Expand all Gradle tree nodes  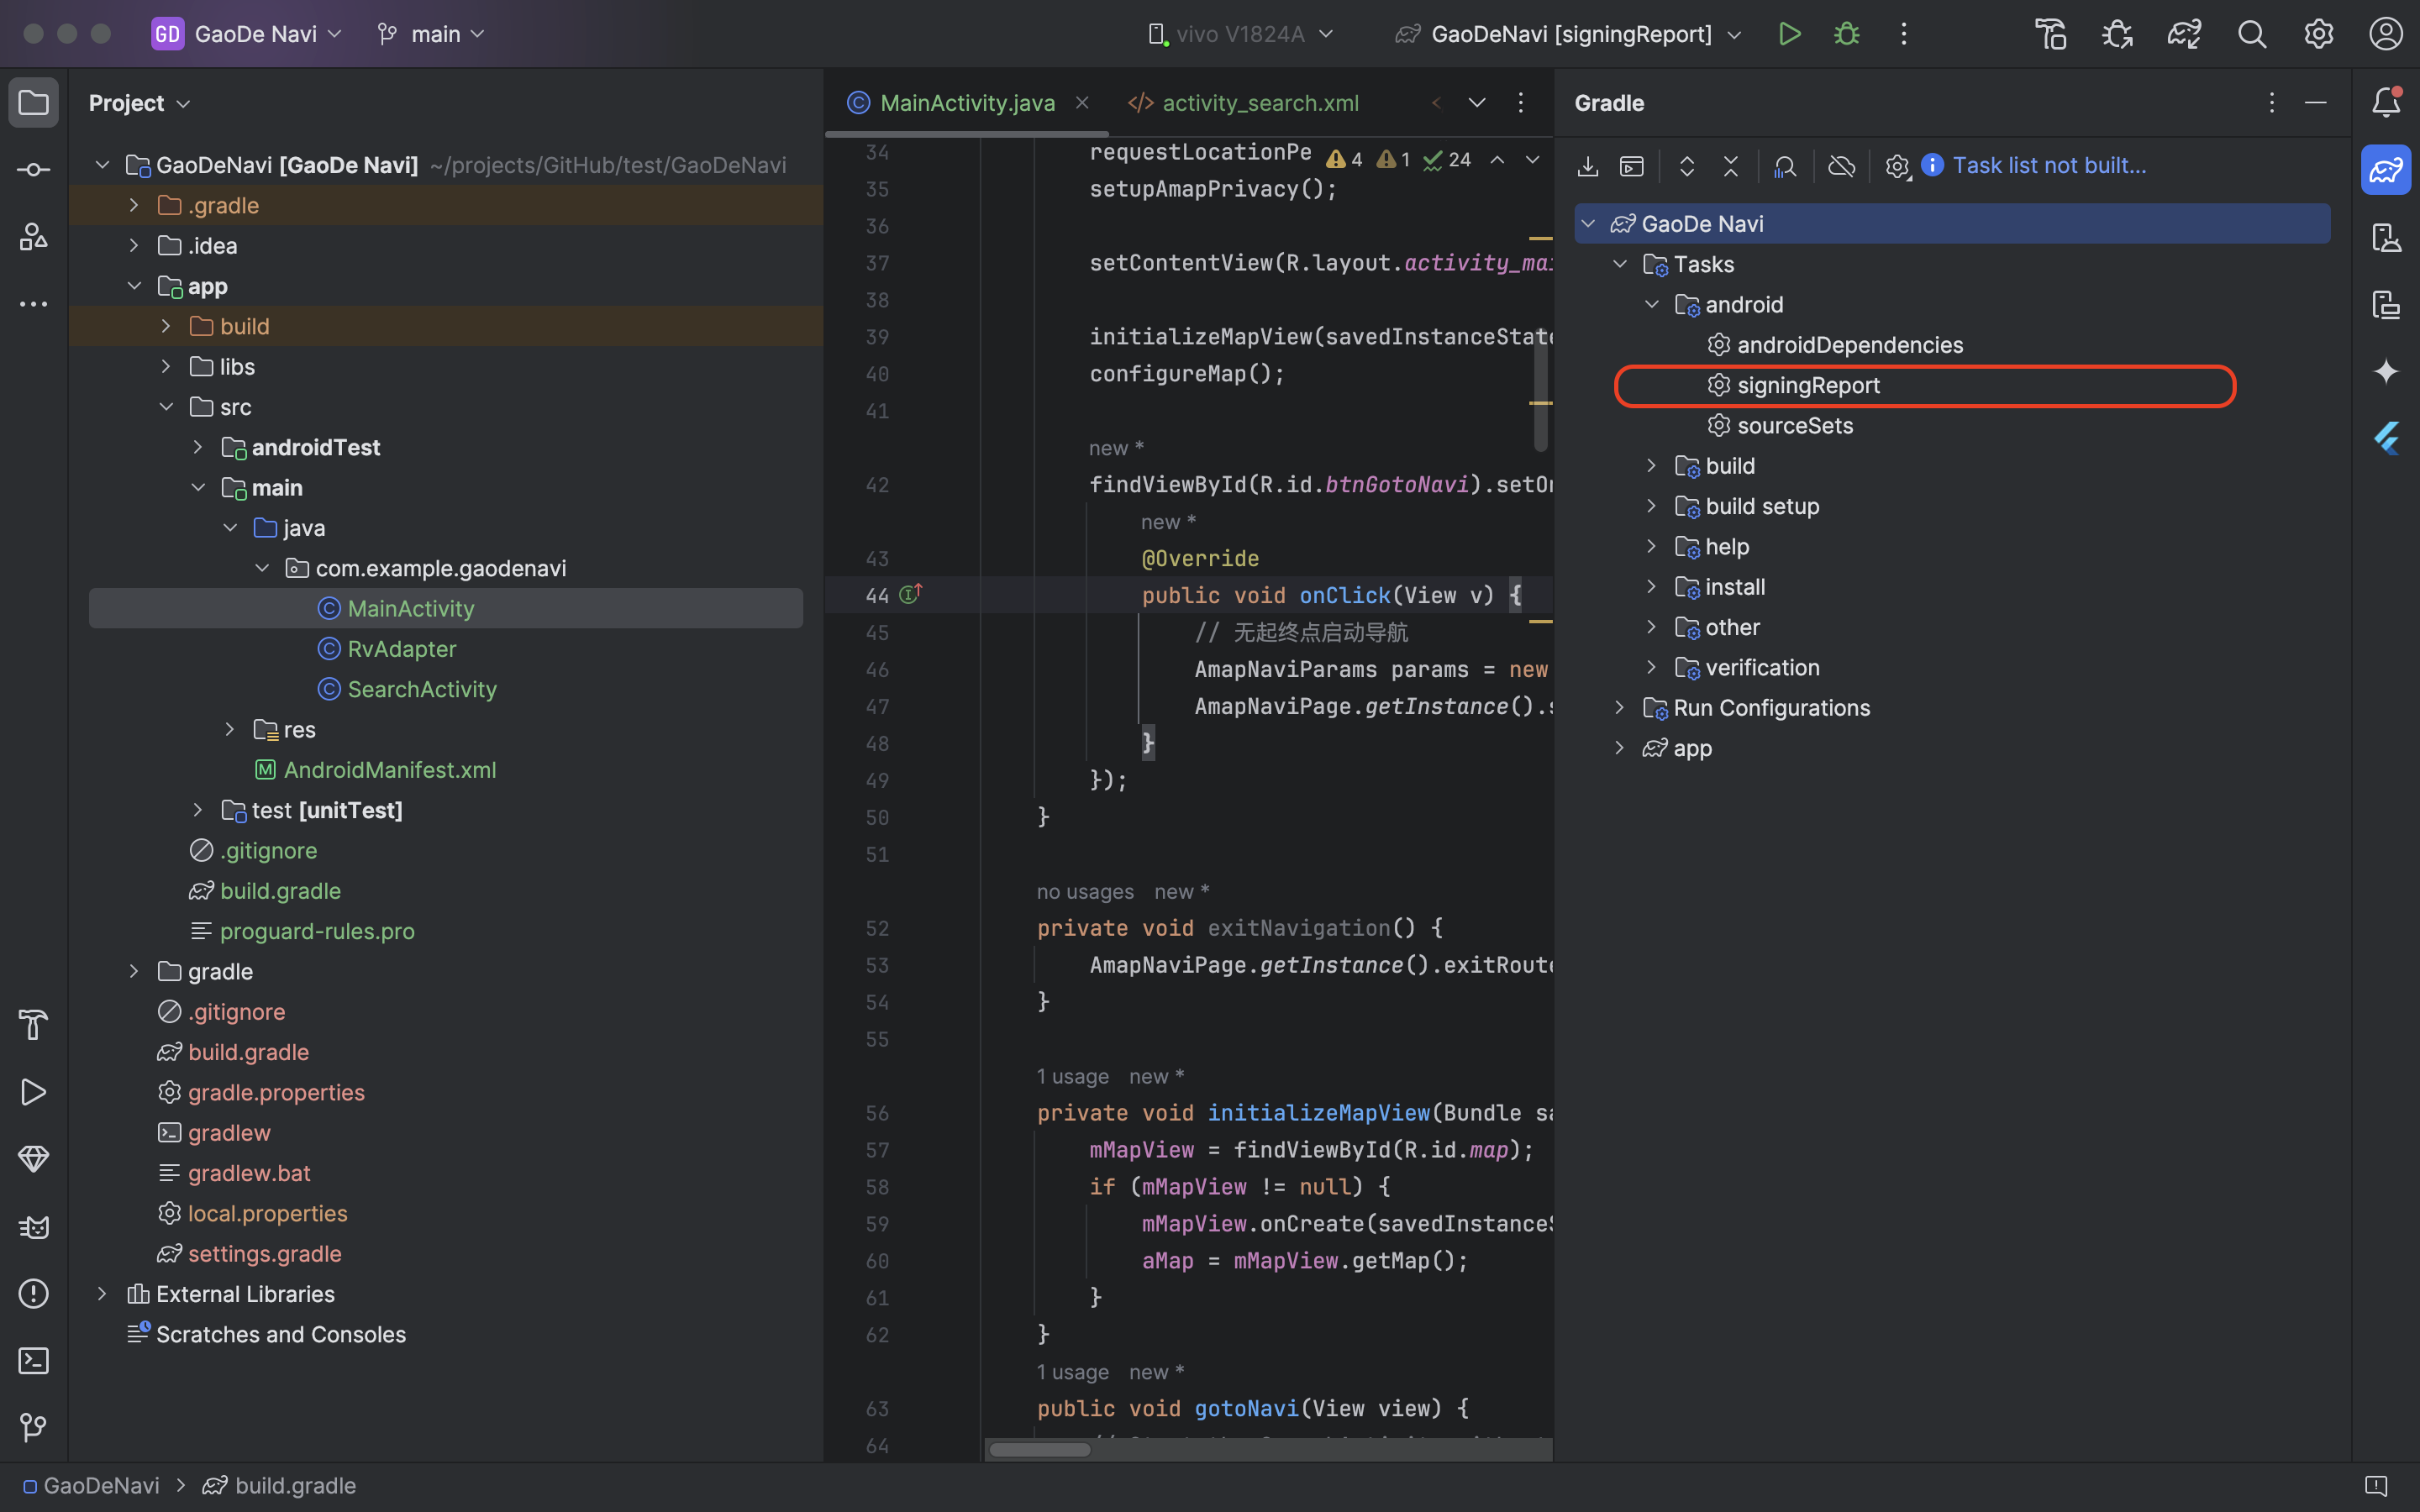1687,166
